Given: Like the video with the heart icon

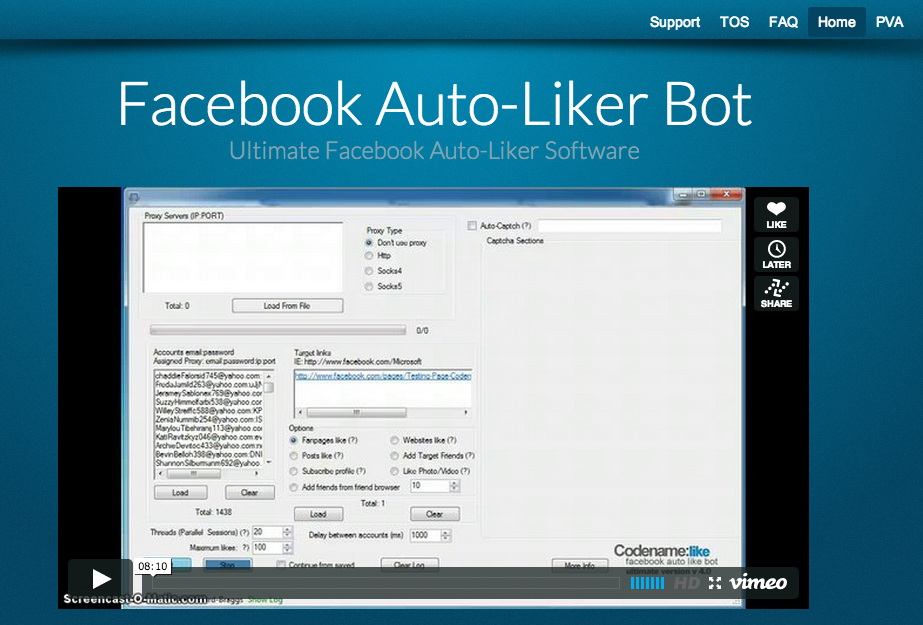Looking at the screenshot, I should point(776,214).
